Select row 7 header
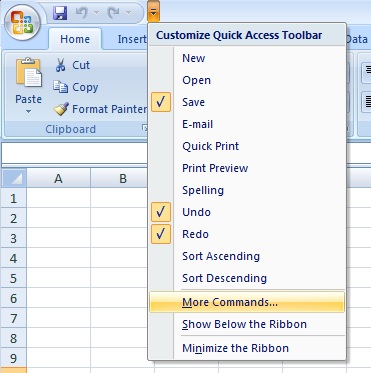The image size is (371, 373). (14, 318)
